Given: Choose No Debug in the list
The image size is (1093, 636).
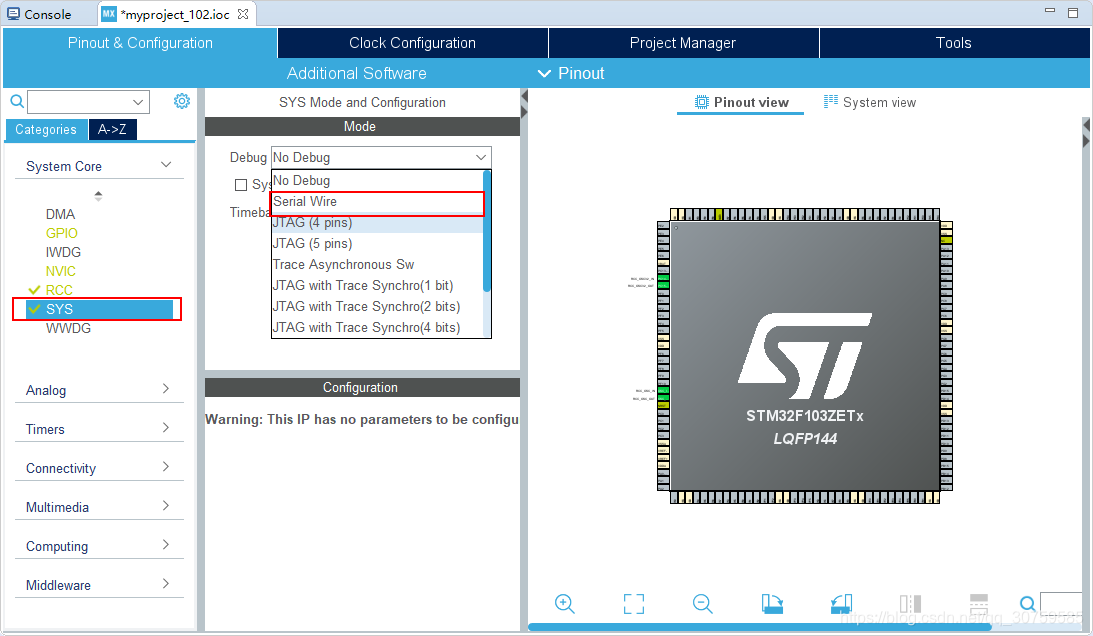Looking at the screenshot, I should 377,181.
